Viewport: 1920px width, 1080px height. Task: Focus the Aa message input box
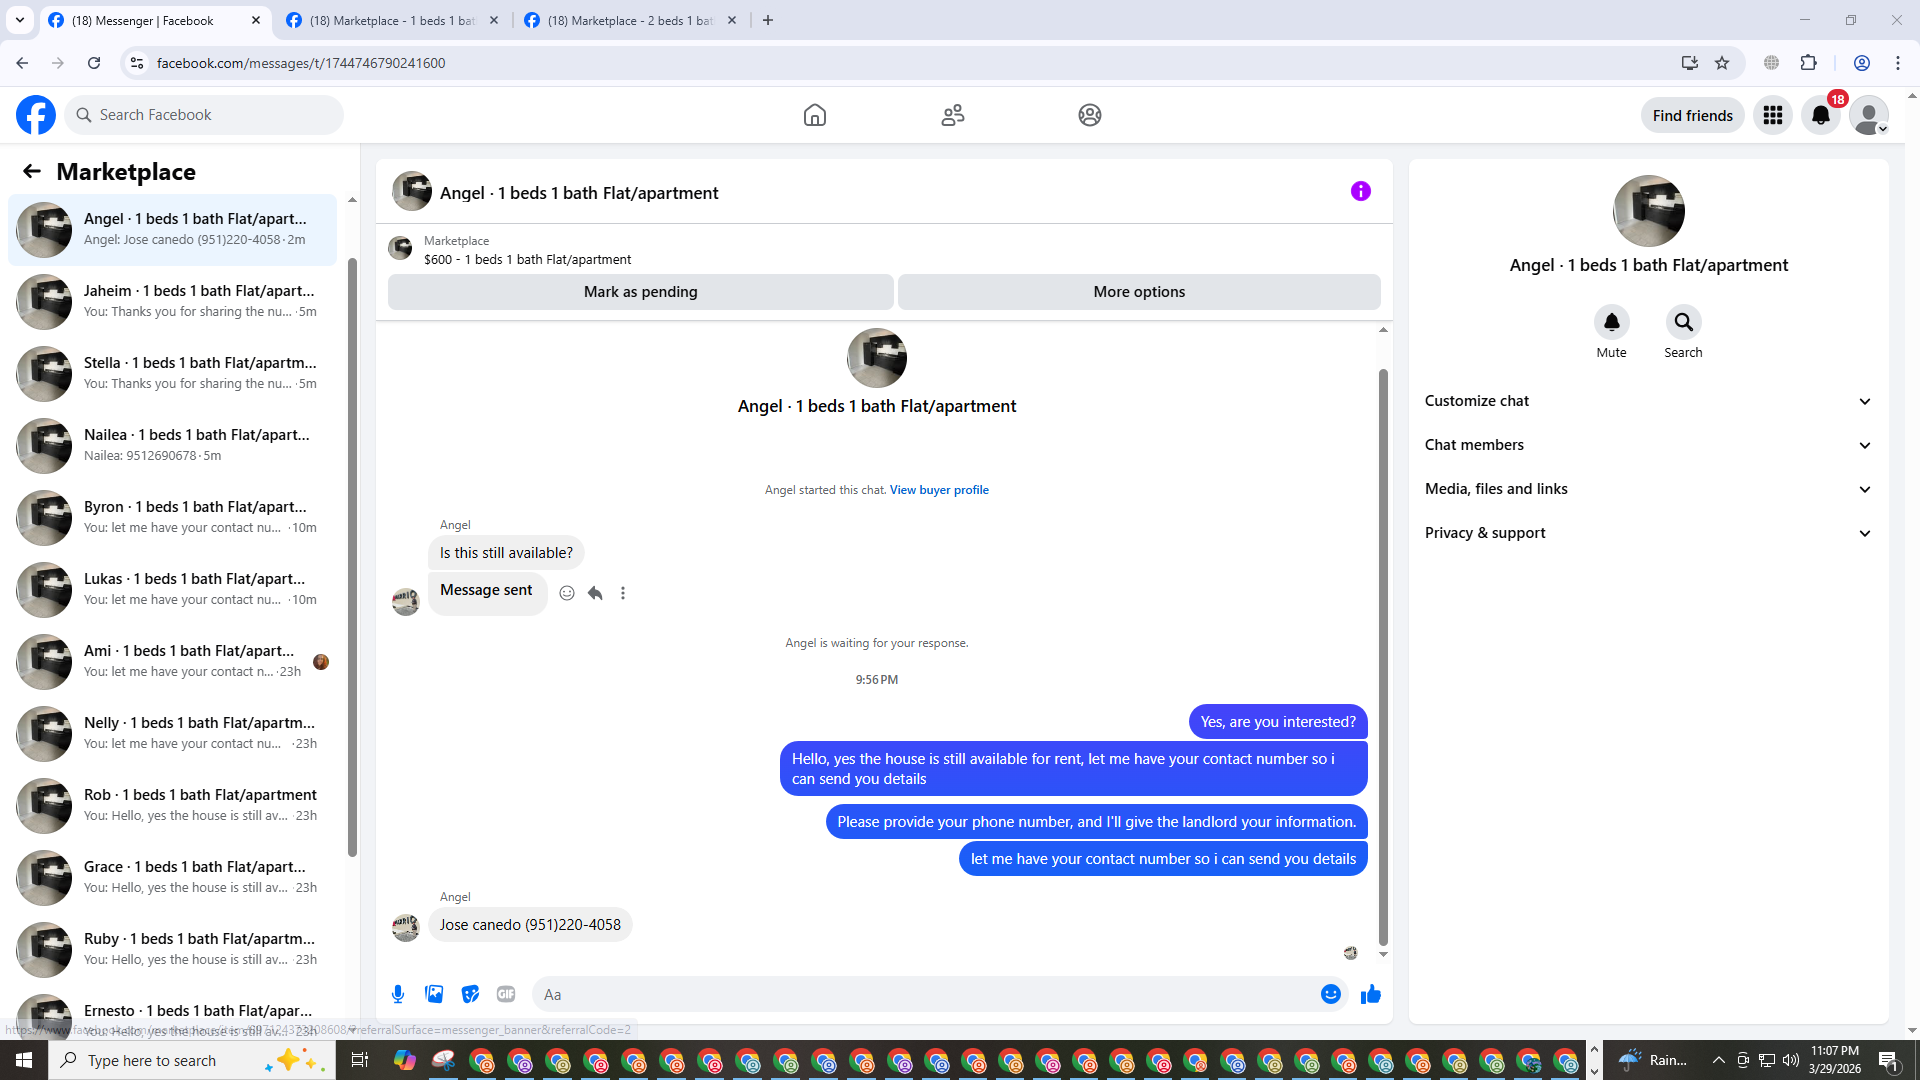coord(926,994)
